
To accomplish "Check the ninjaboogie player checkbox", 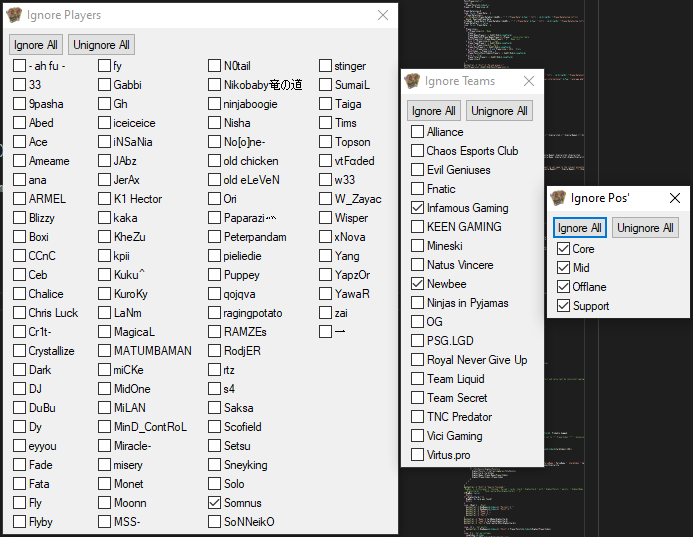I will point(214,103).
